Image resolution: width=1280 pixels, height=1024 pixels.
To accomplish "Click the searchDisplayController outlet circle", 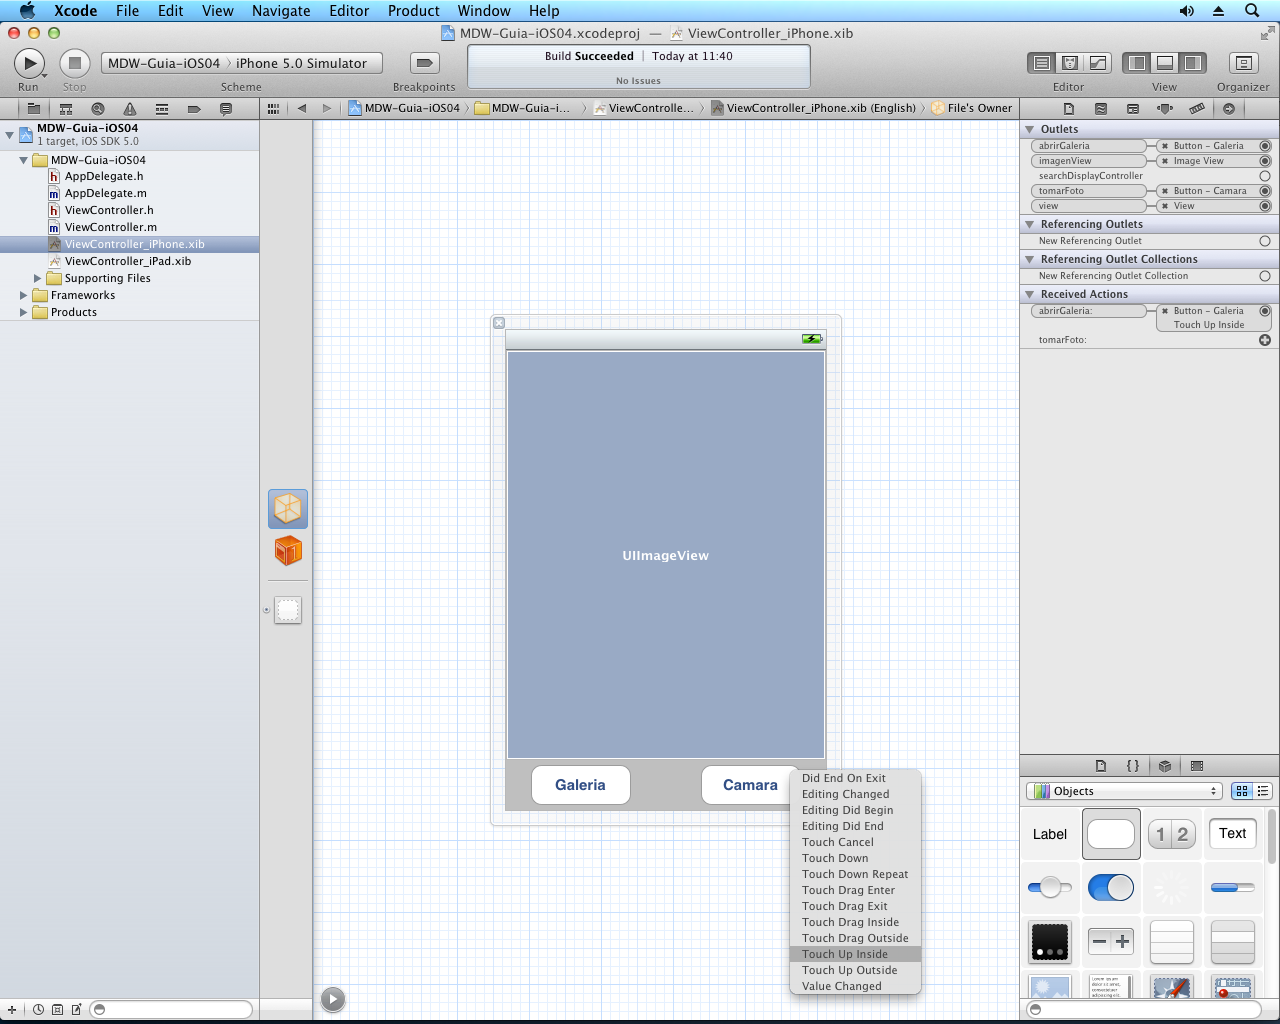I will (x=1265, y=176).
